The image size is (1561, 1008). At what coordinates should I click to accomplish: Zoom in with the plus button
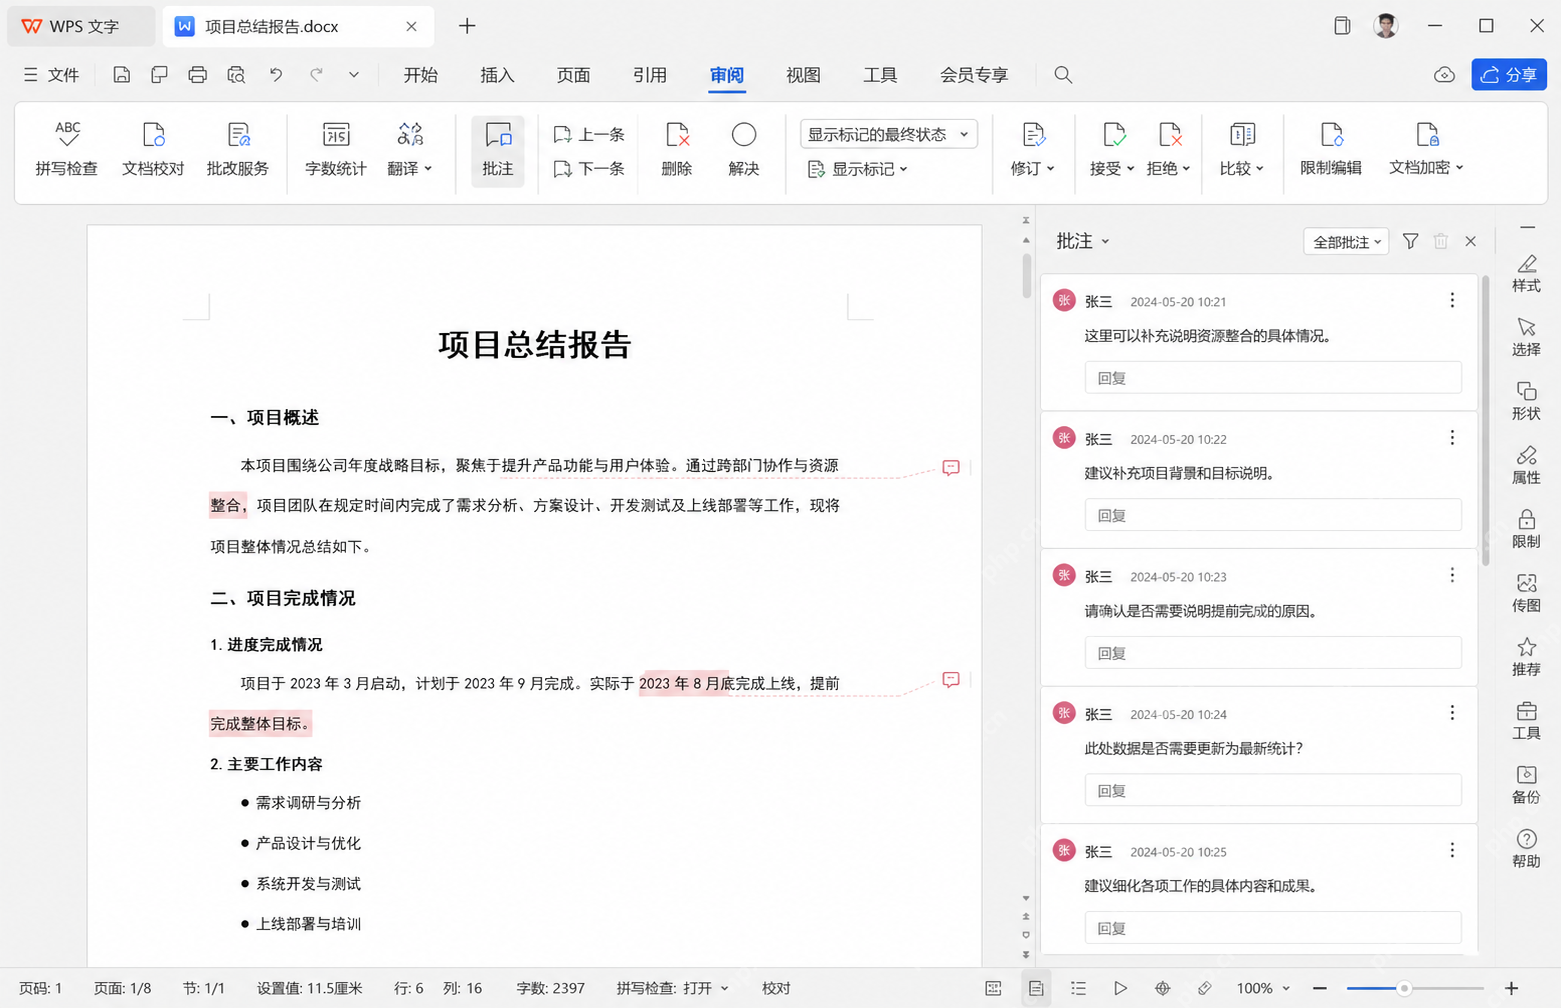(x=1511, y=988)
